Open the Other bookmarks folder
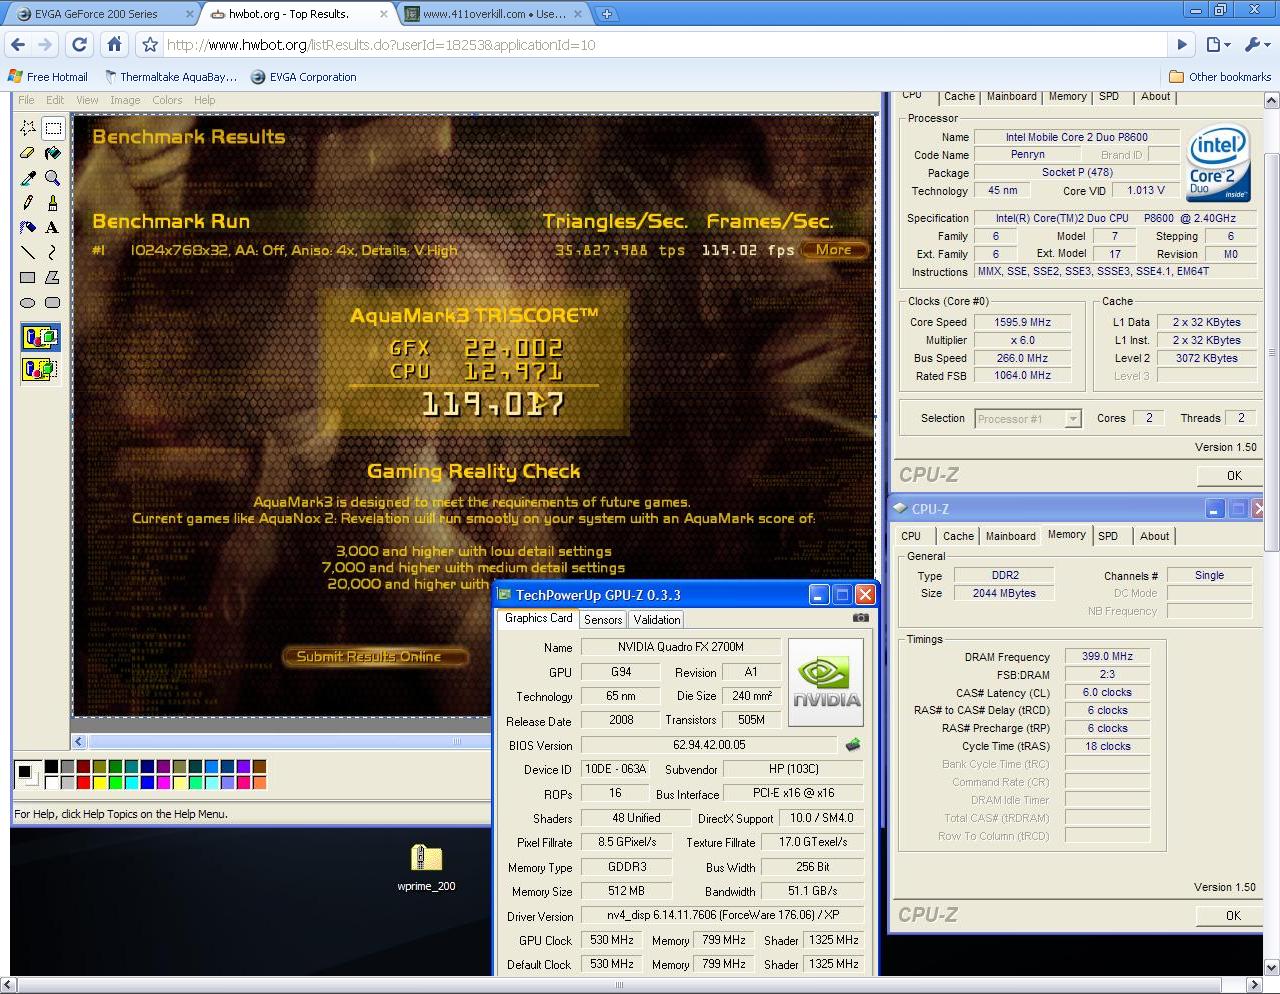Viewport: 1280px width, 994px height. (1220, 77)
